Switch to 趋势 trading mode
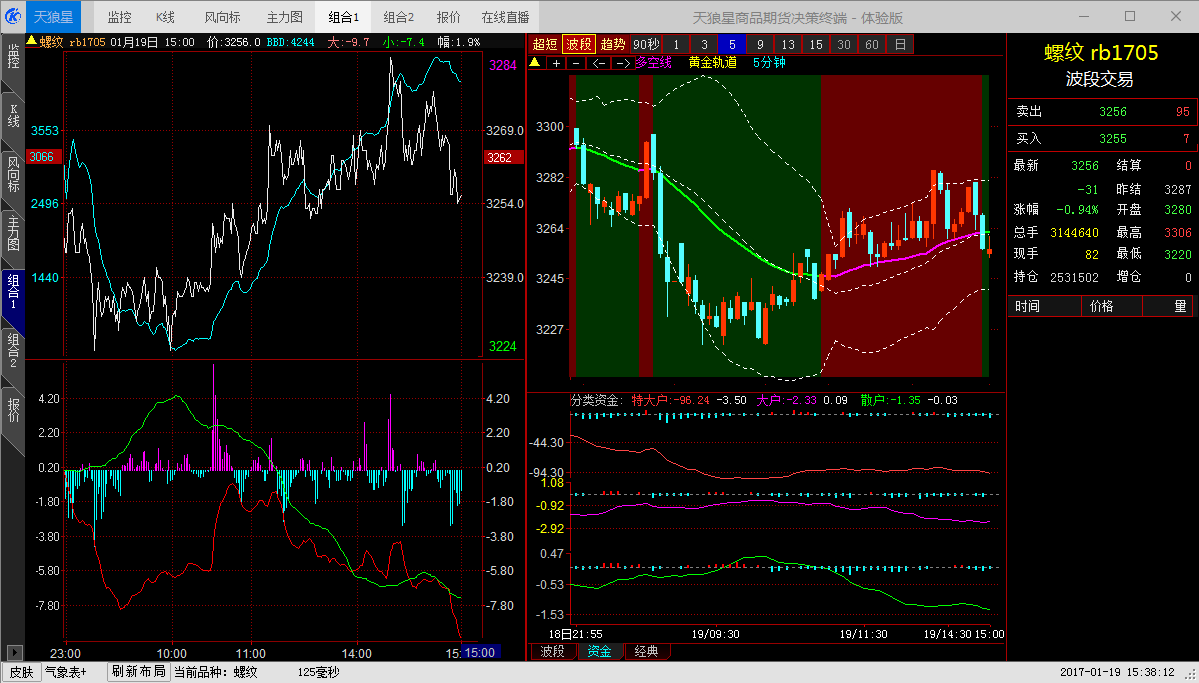This screenshot has height=683, width=1199. [613, 44]
